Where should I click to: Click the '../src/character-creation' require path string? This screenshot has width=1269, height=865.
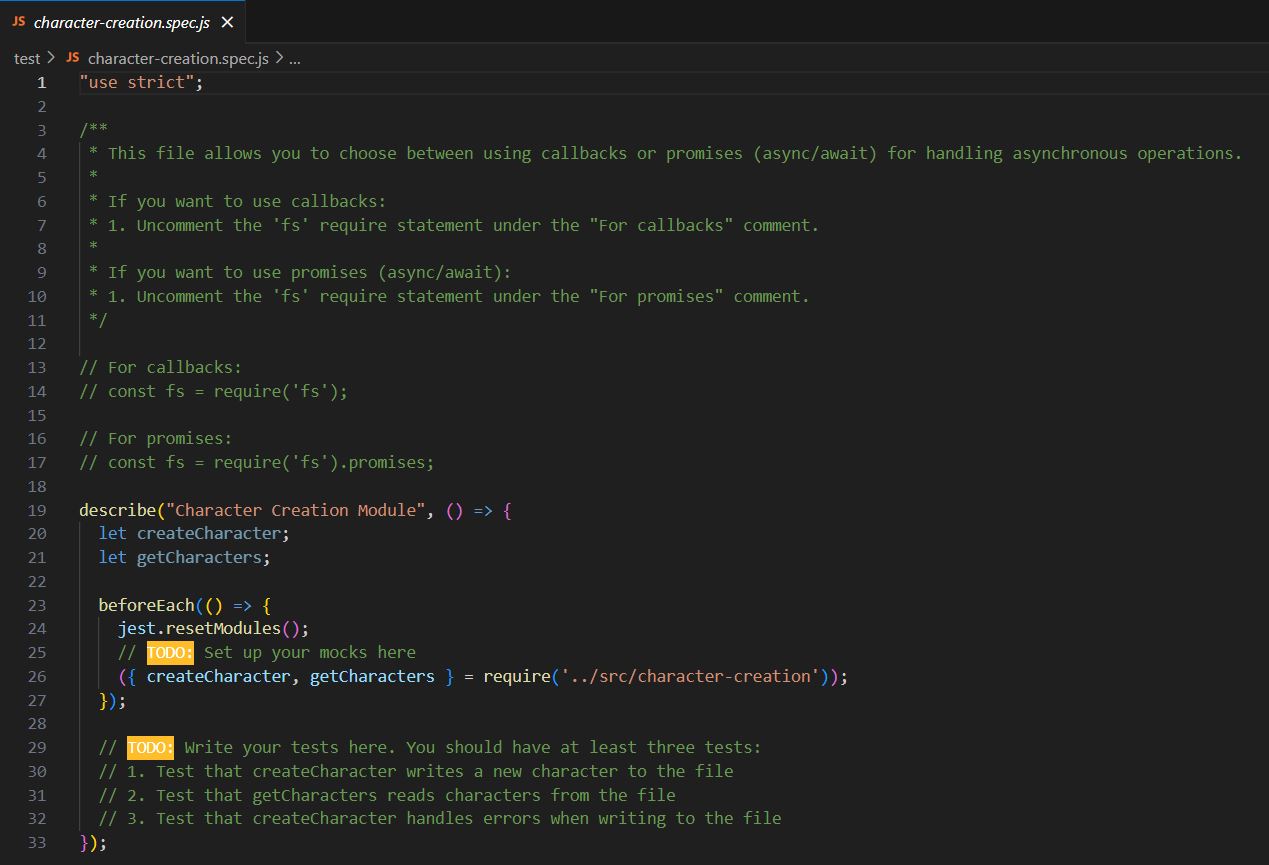click(689, 676)
